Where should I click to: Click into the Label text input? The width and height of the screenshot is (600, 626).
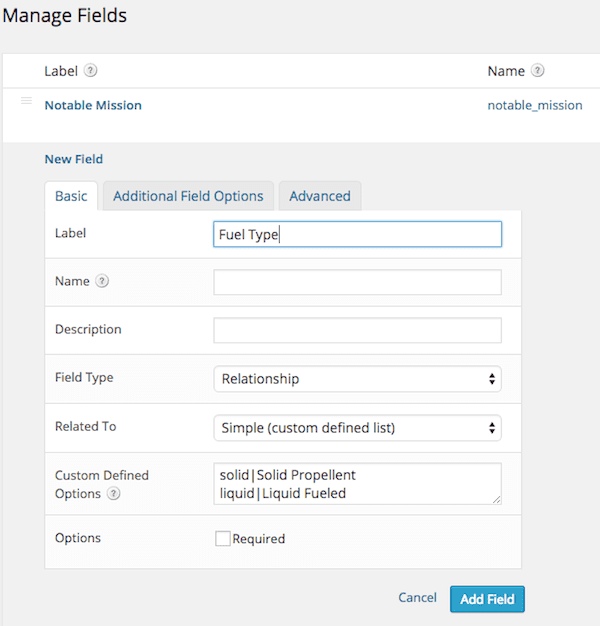(357, 234)
